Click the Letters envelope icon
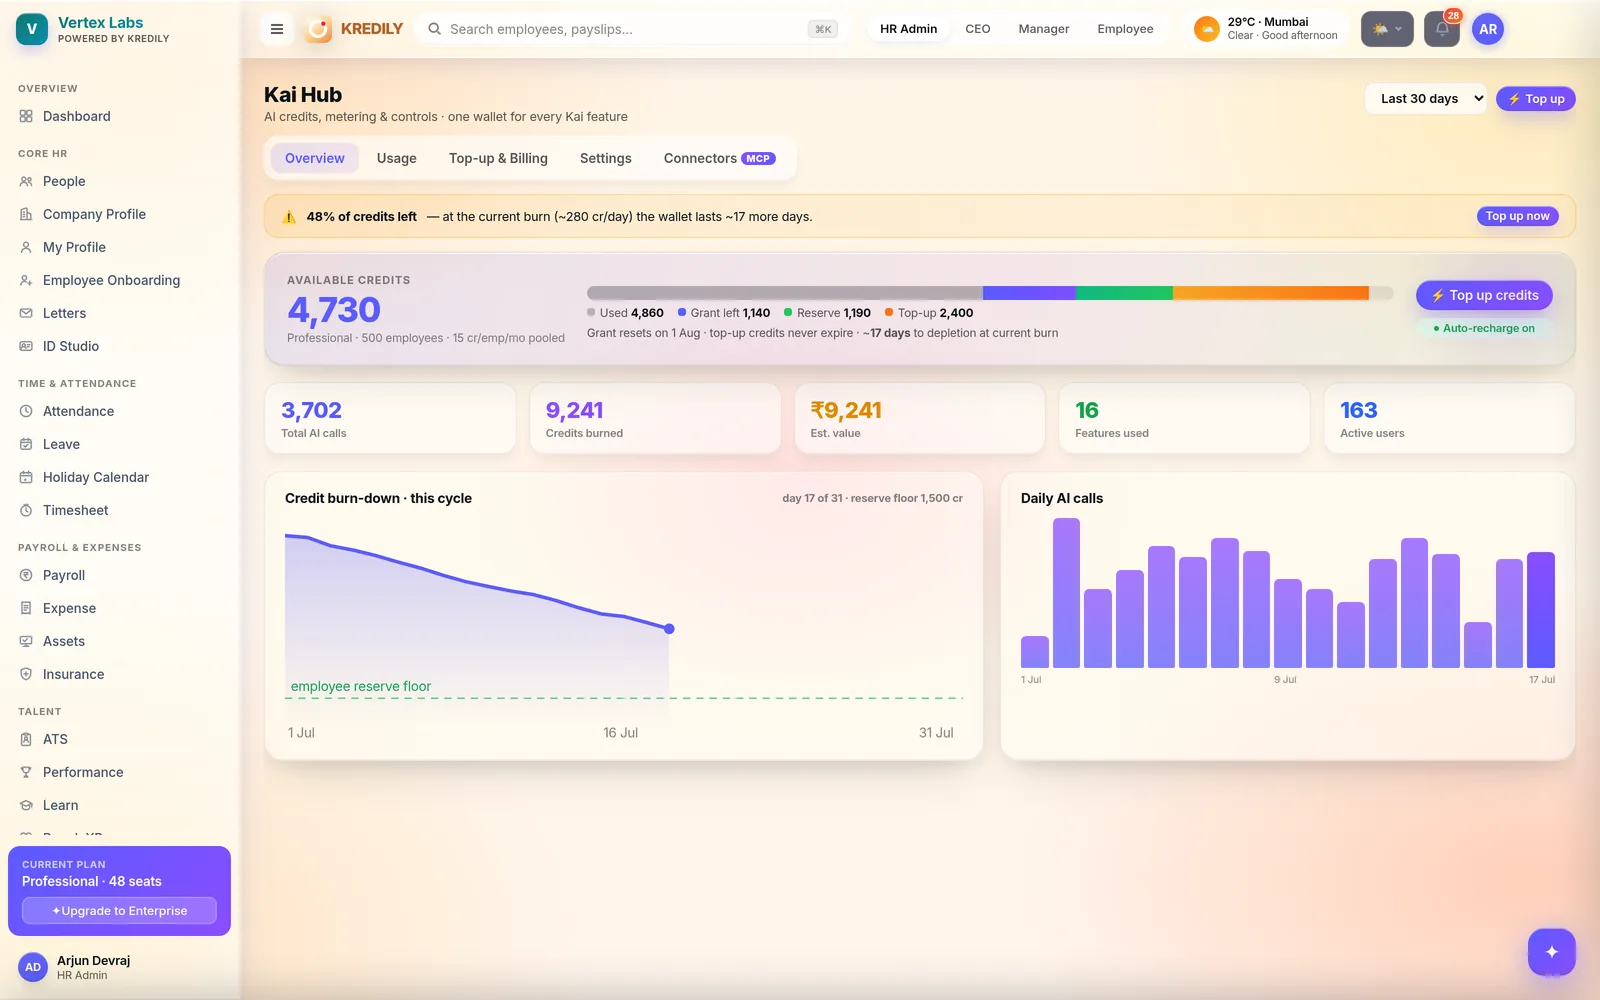 (26, 313)
